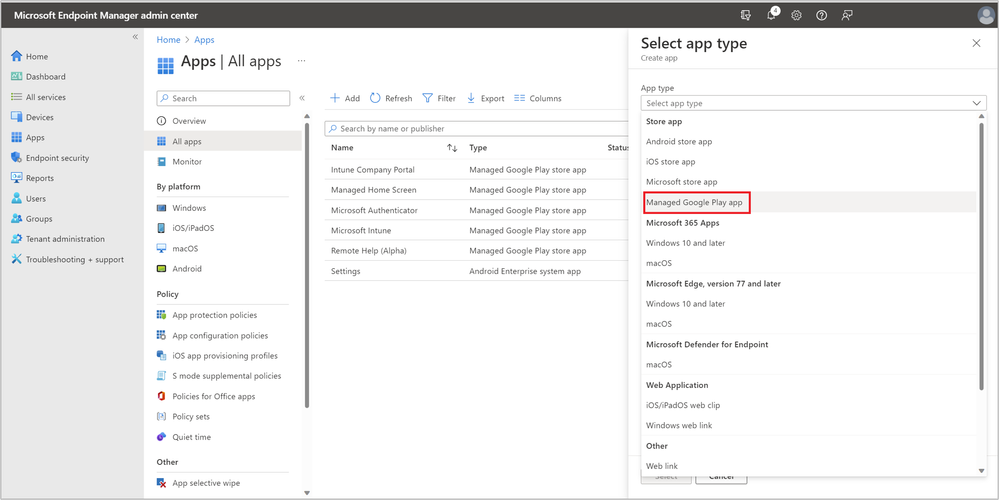Click Troubleshooting + support wrench icon
Screen dimensions: 999x500
tap(17, 259)
